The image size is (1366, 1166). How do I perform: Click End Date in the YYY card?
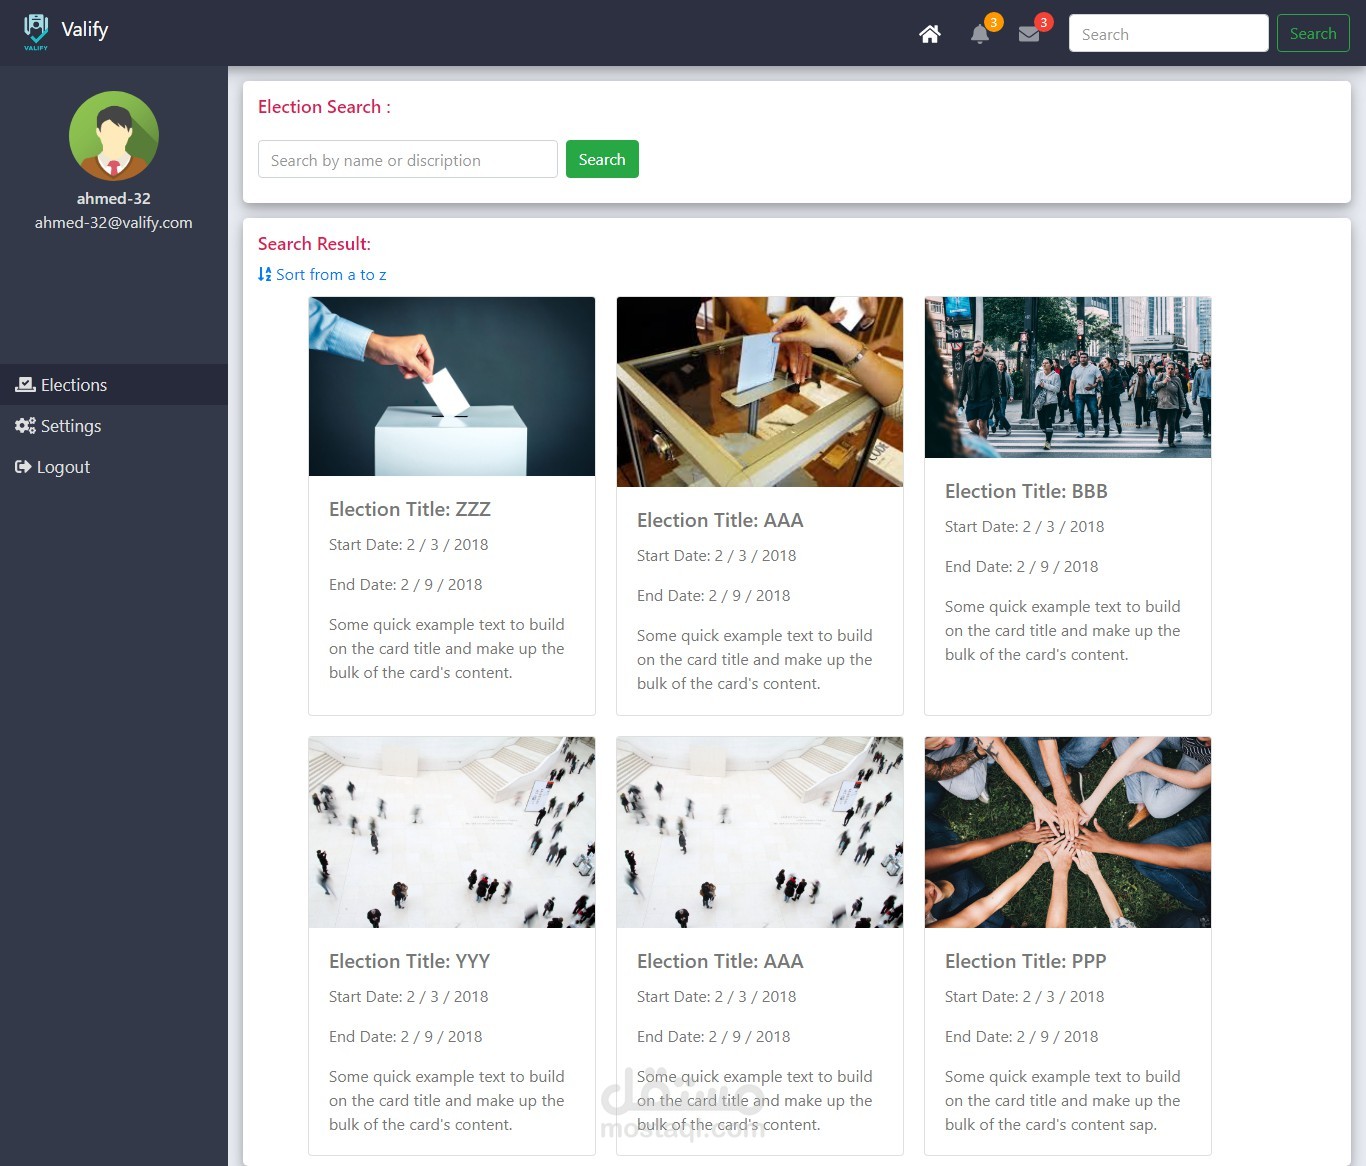coord(406,1037)
